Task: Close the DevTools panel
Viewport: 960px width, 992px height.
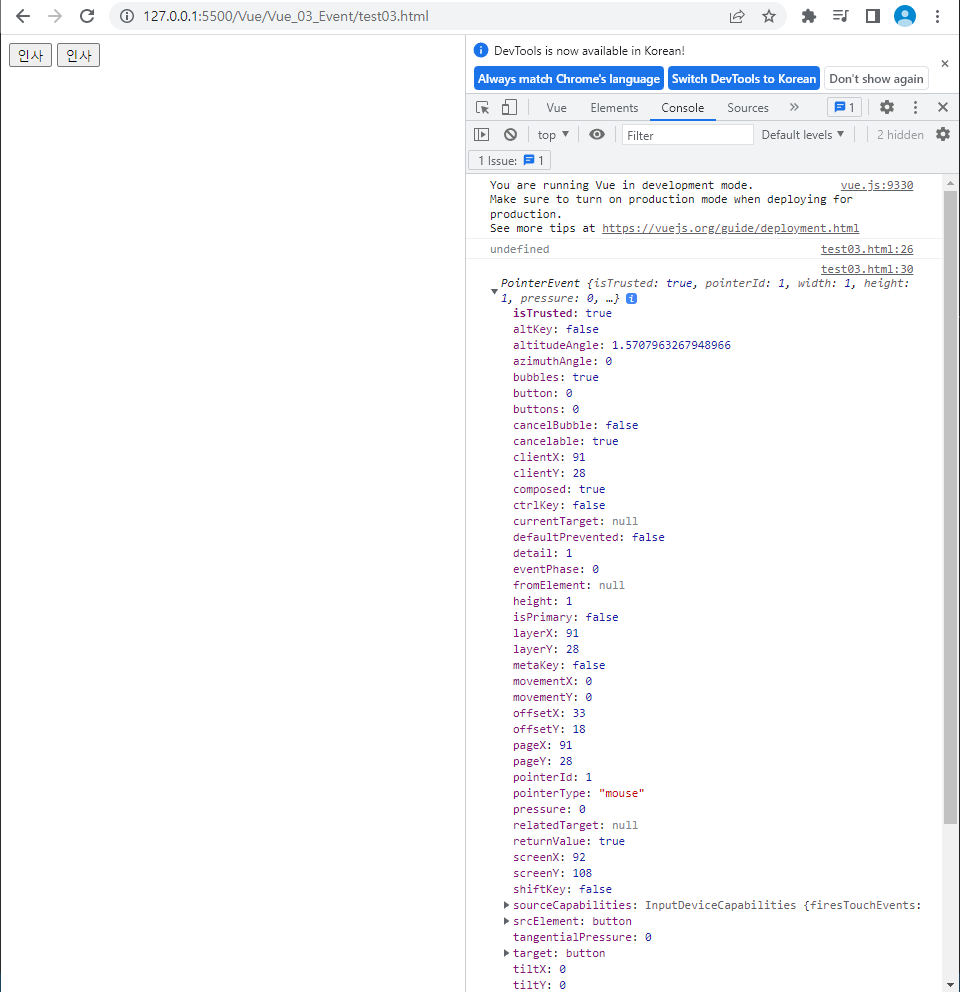Action: pos(943,108)
